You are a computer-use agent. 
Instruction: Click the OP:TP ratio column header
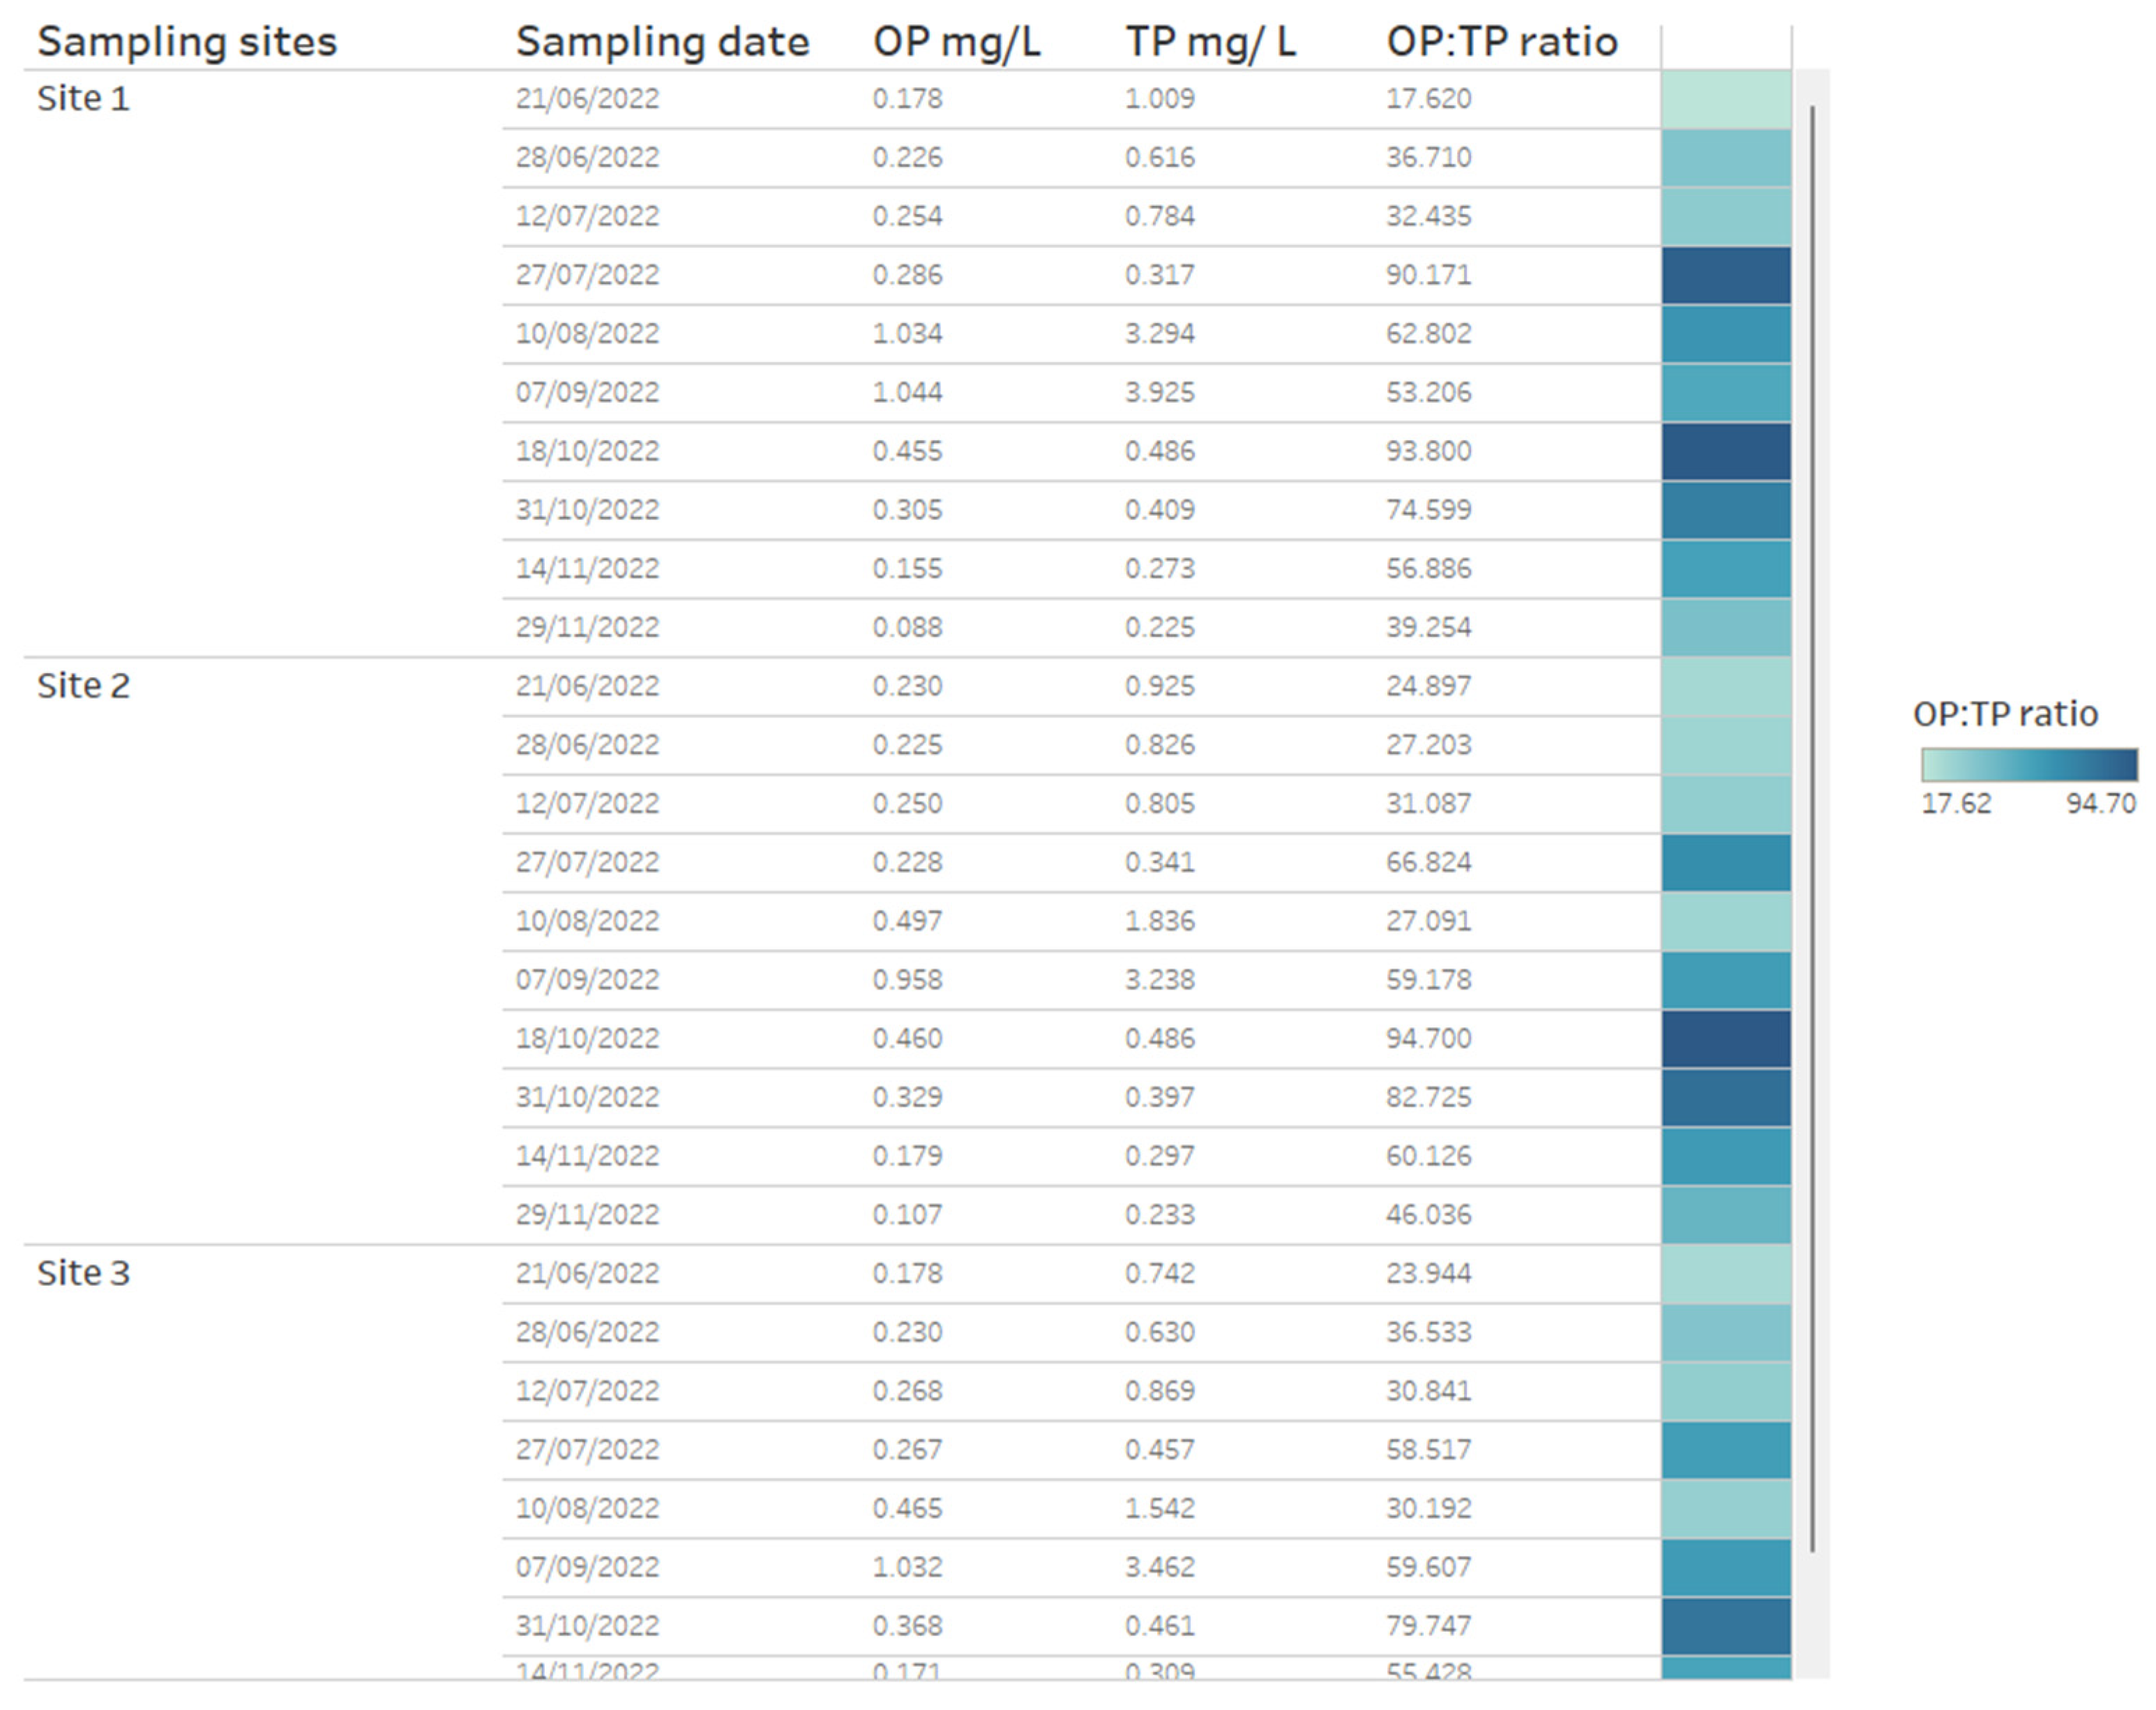tap(1501, 42)
